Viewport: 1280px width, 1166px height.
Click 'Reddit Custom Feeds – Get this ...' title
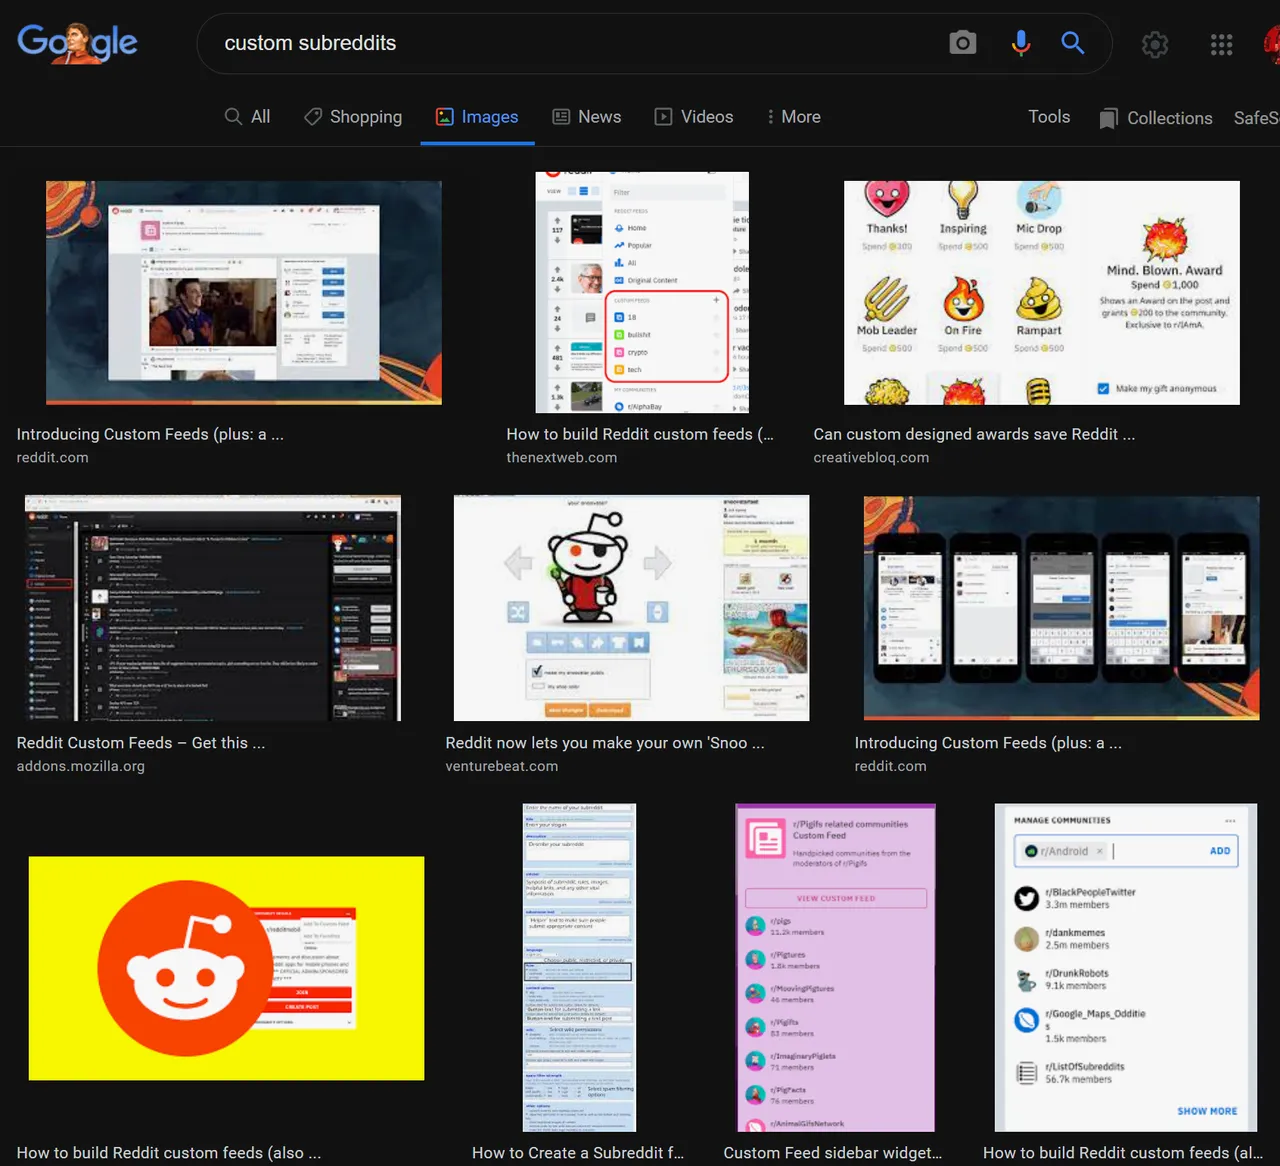pos(141,743)
